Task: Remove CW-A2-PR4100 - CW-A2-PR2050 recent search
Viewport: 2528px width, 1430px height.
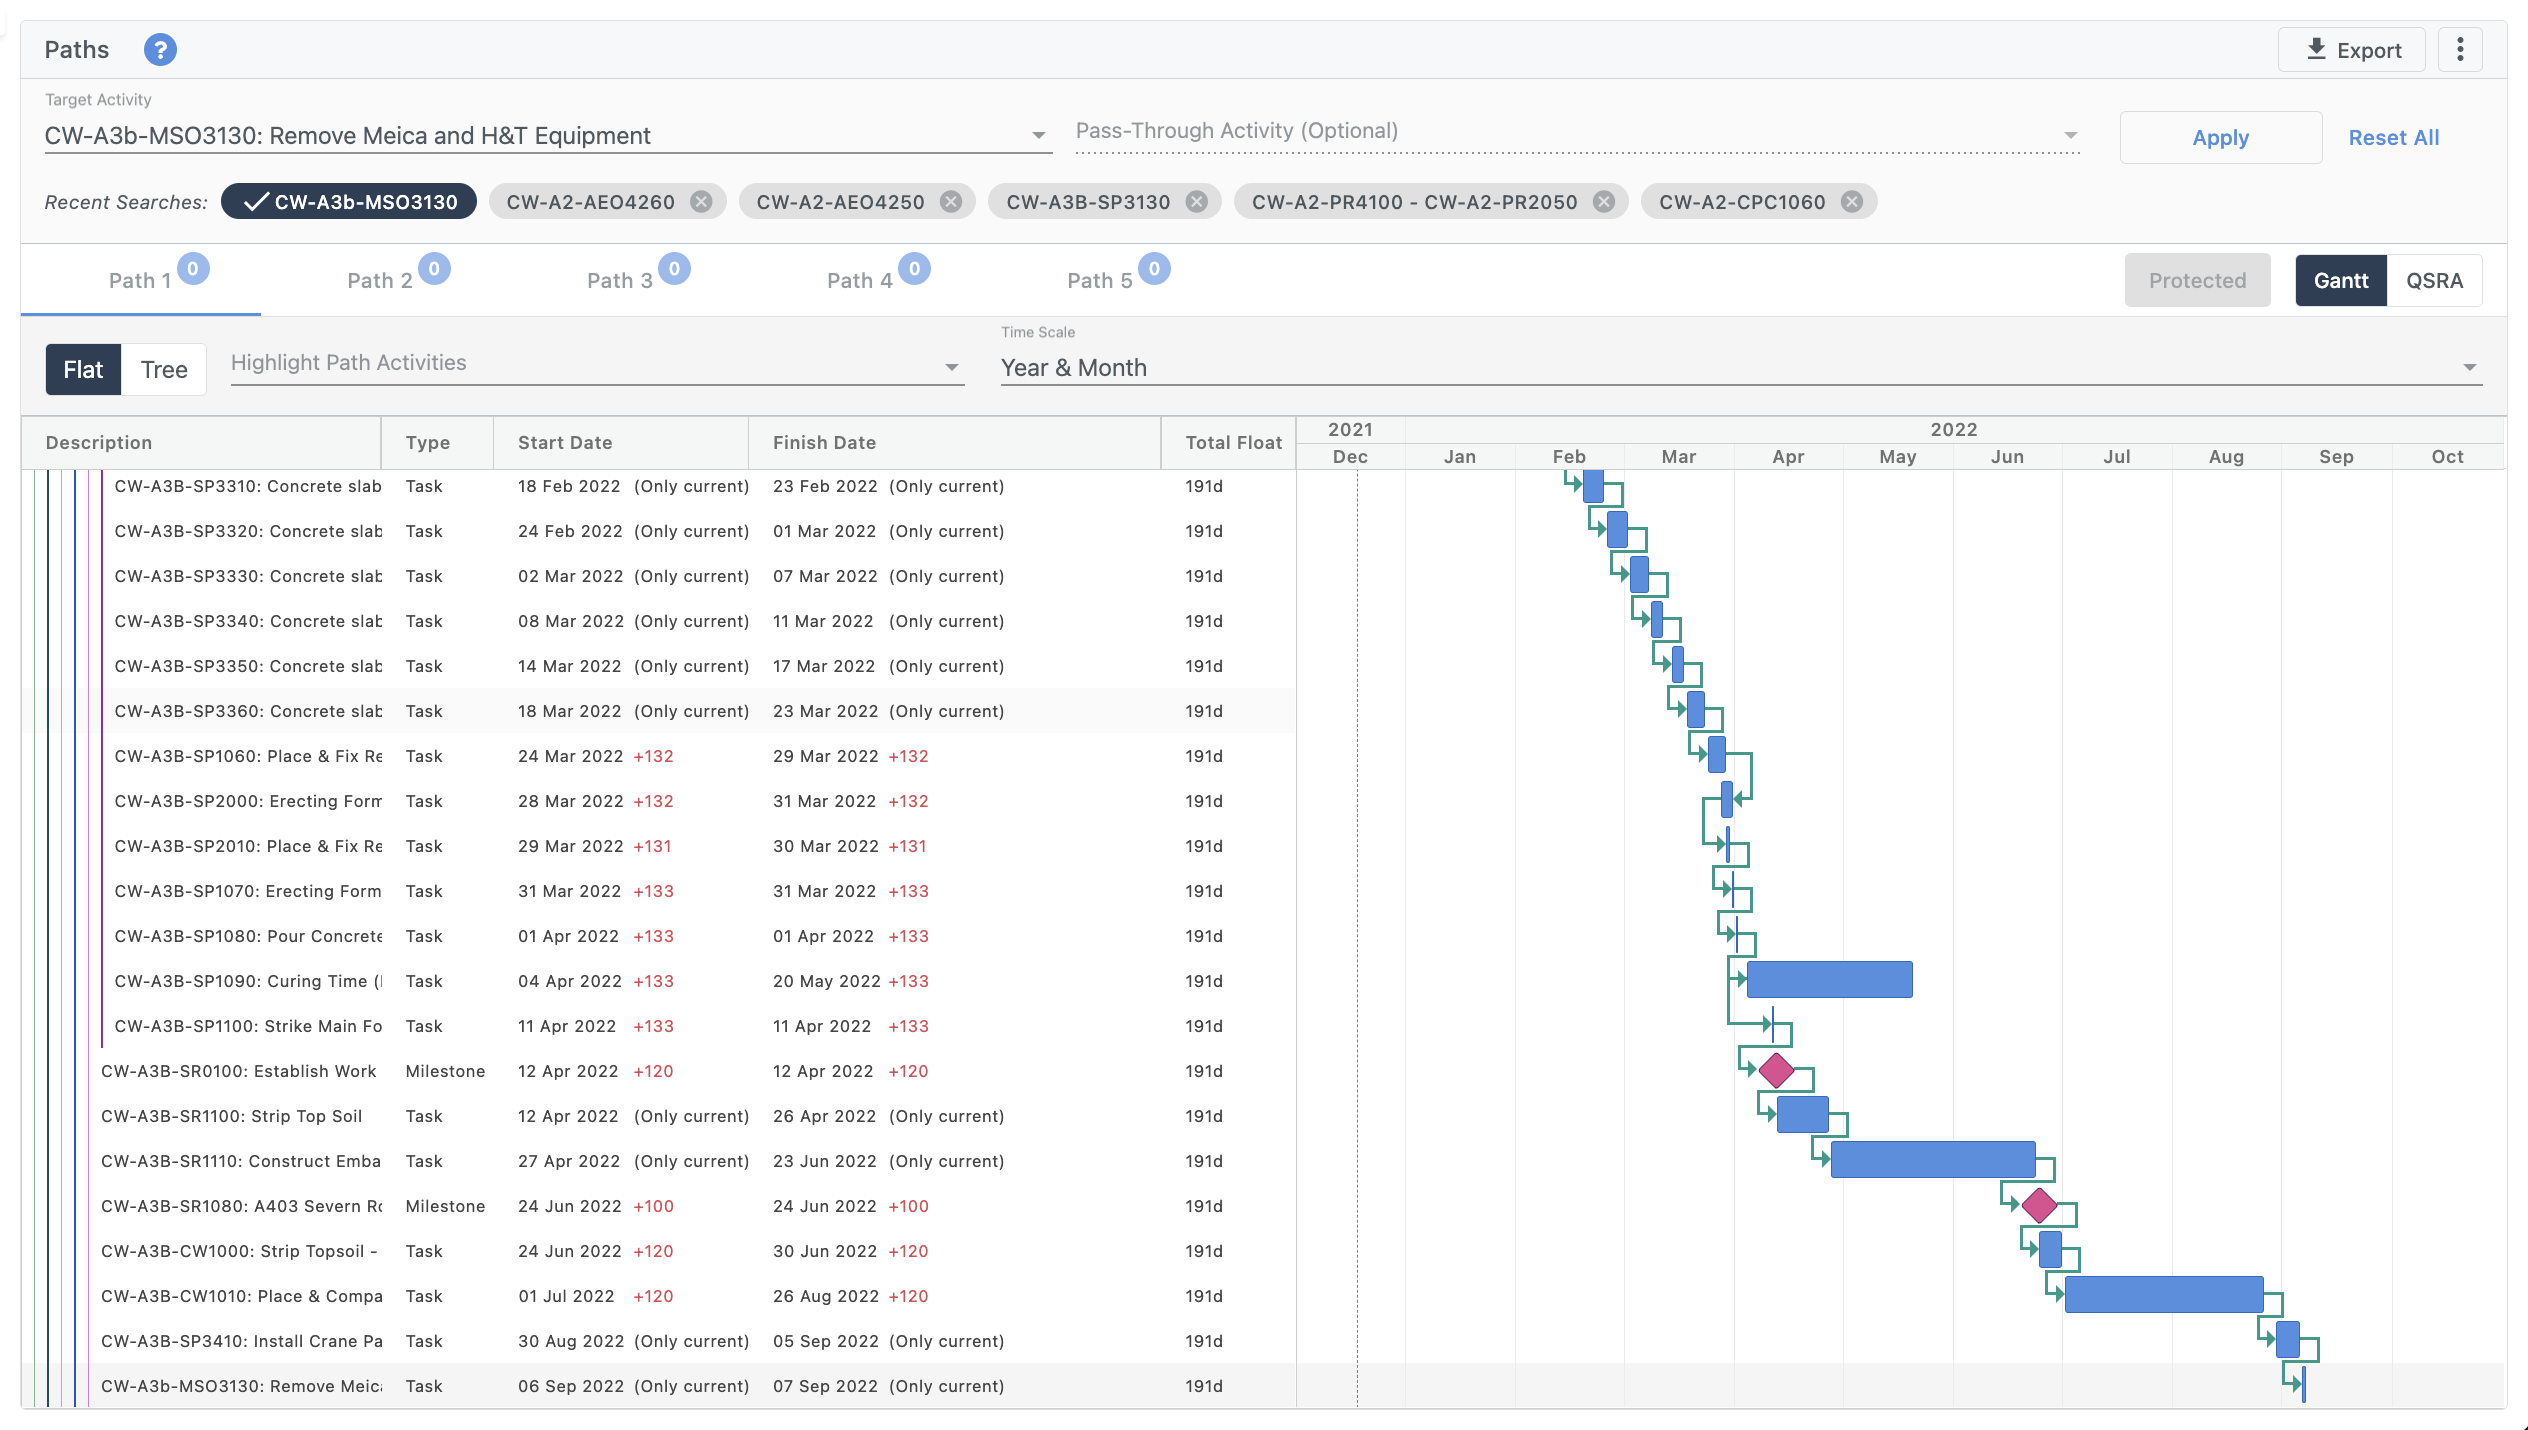Action: click(1604, 202)
